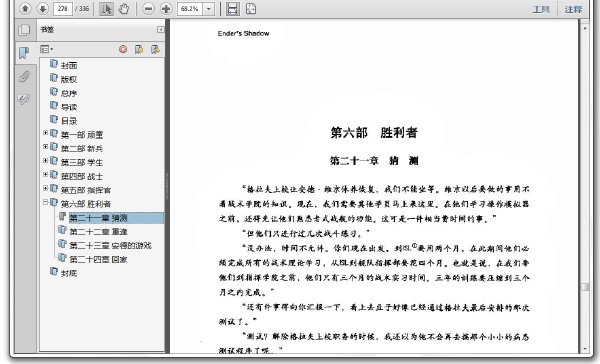Click the Ender's Shadow page header
The image size is (600, 364).
point(243,33)
